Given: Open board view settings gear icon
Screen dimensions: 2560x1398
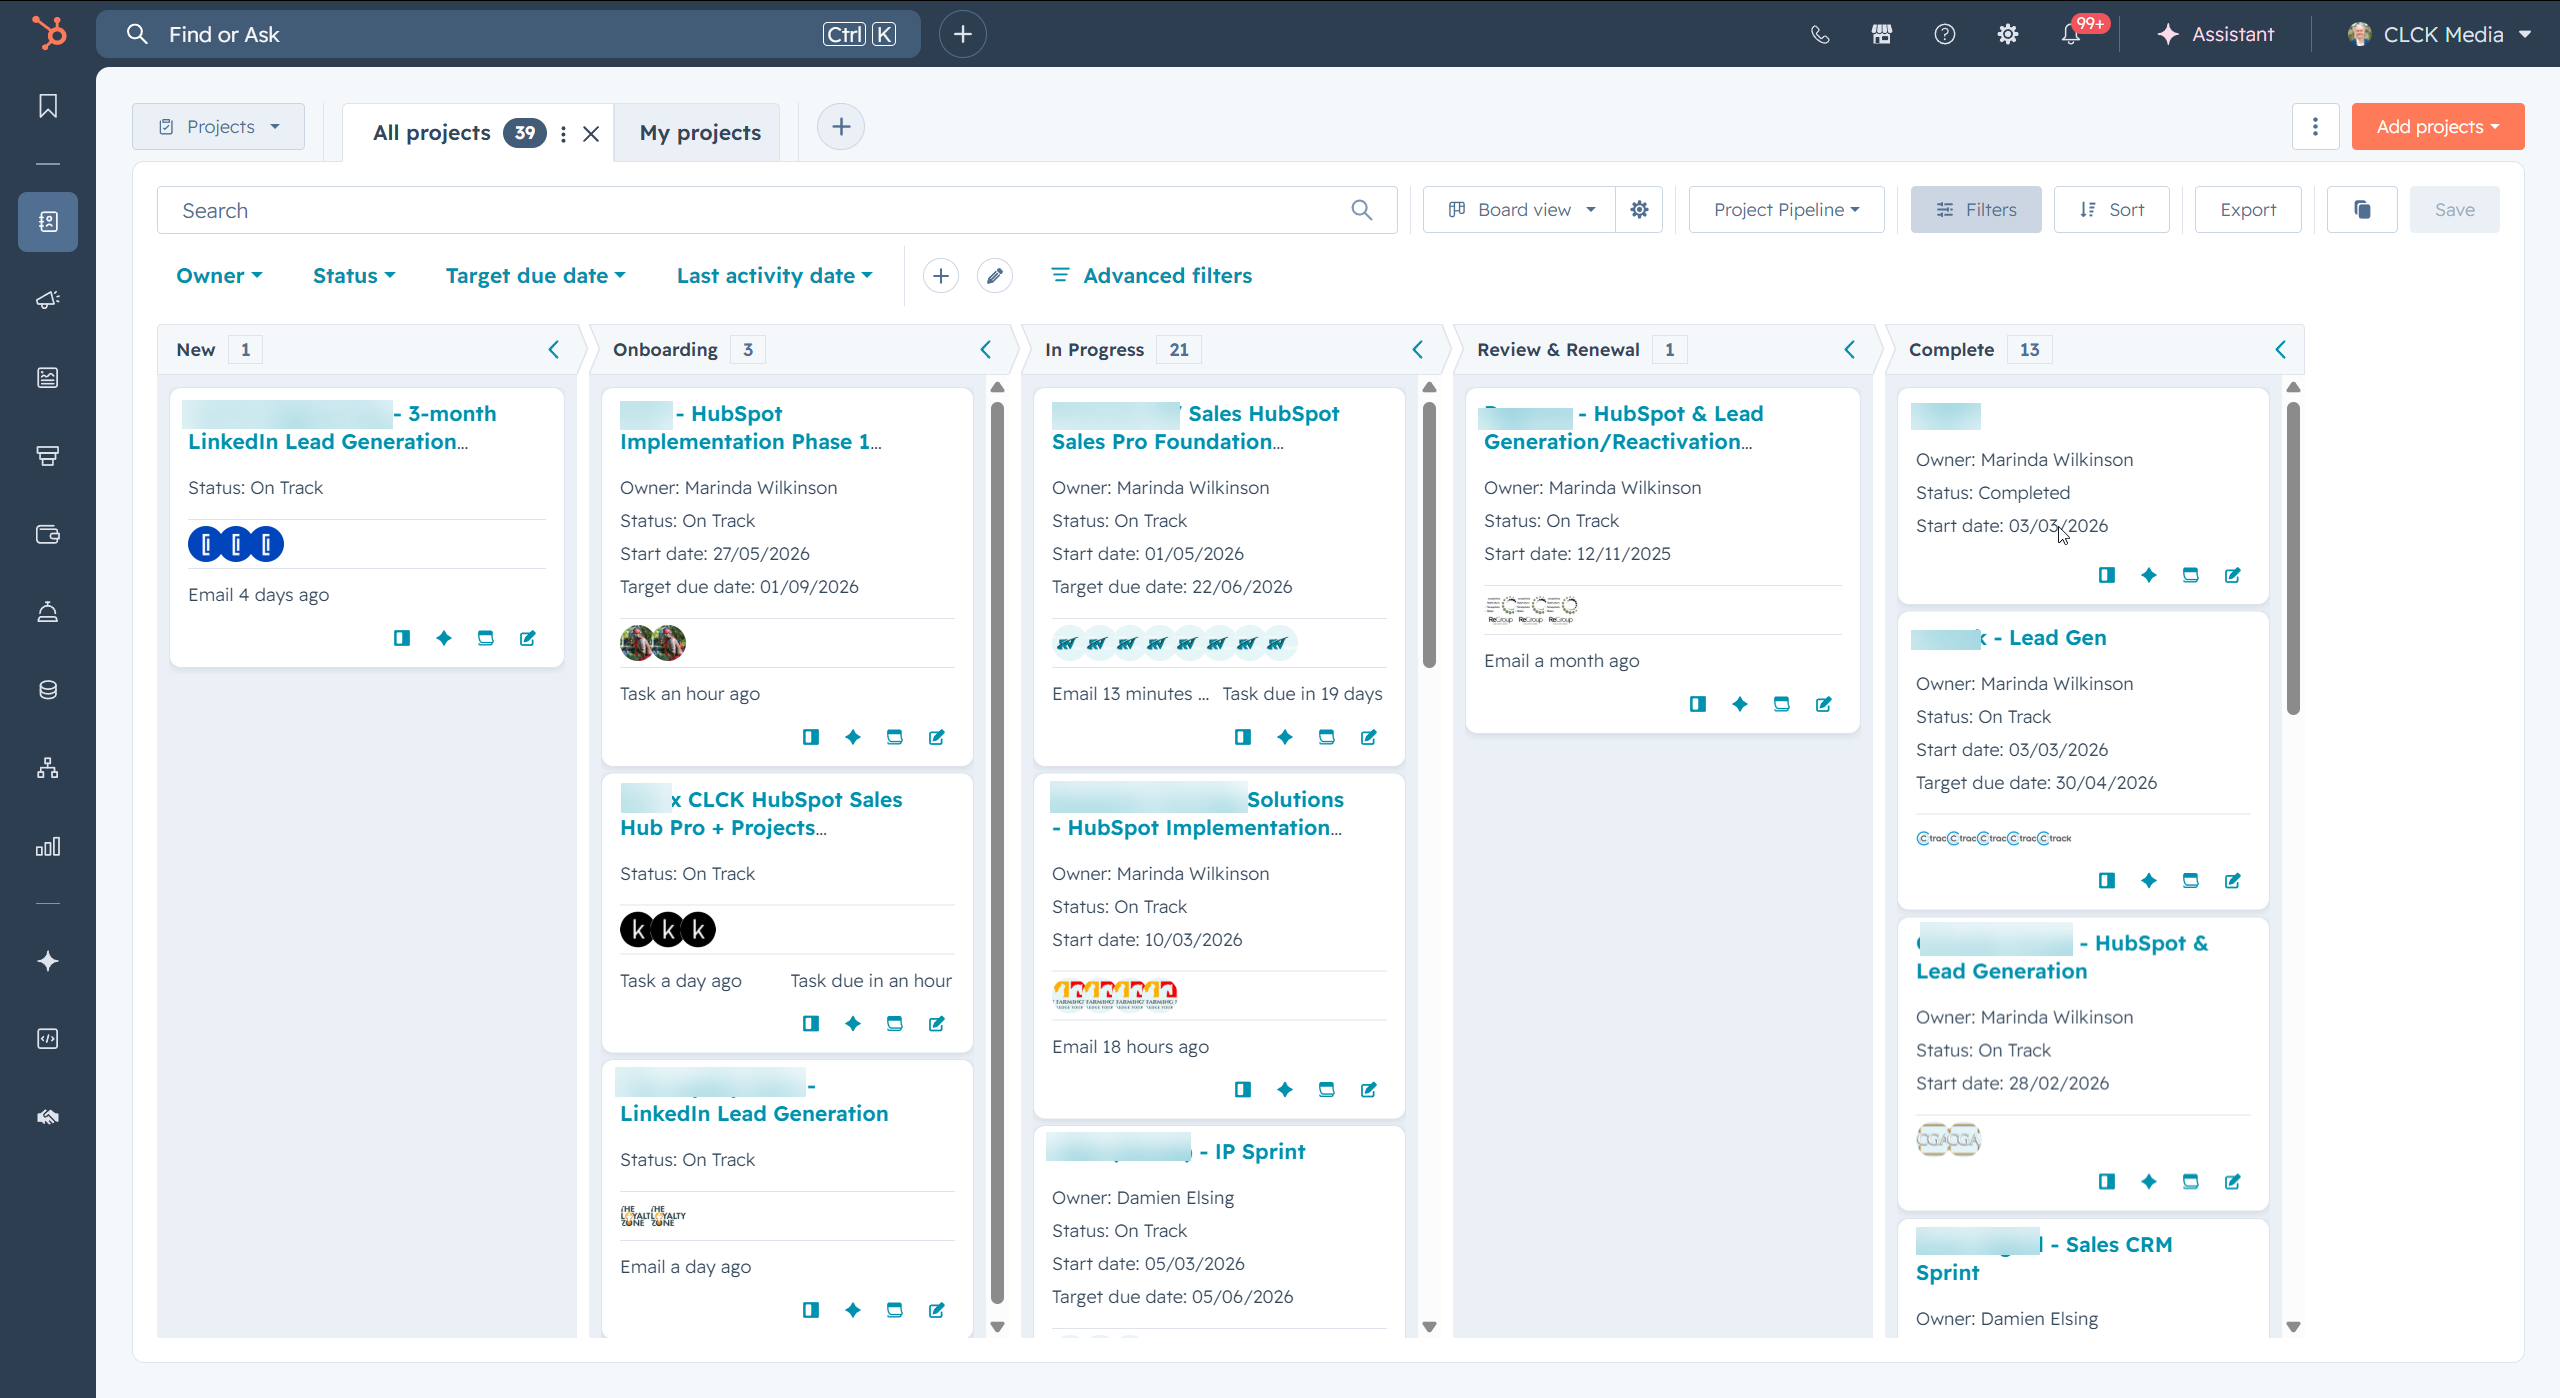Looking at the screenshot, I should 1639,210.
